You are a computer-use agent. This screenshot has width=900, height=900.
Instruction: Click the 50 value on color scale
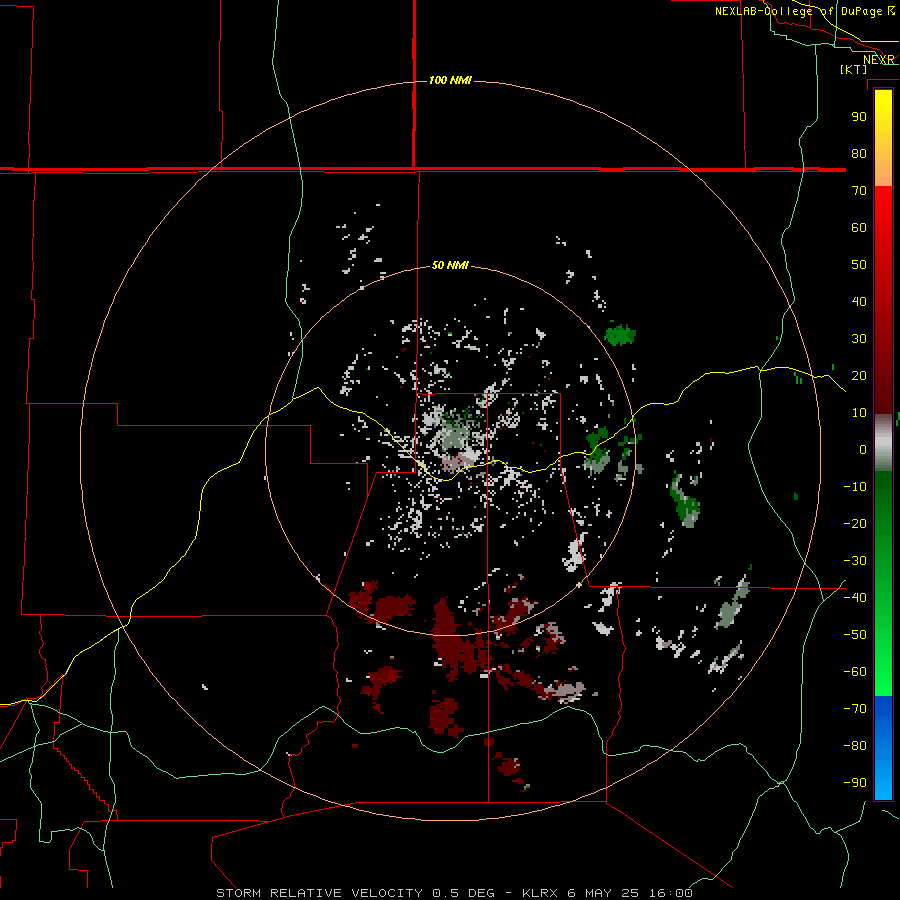[859, 265]
